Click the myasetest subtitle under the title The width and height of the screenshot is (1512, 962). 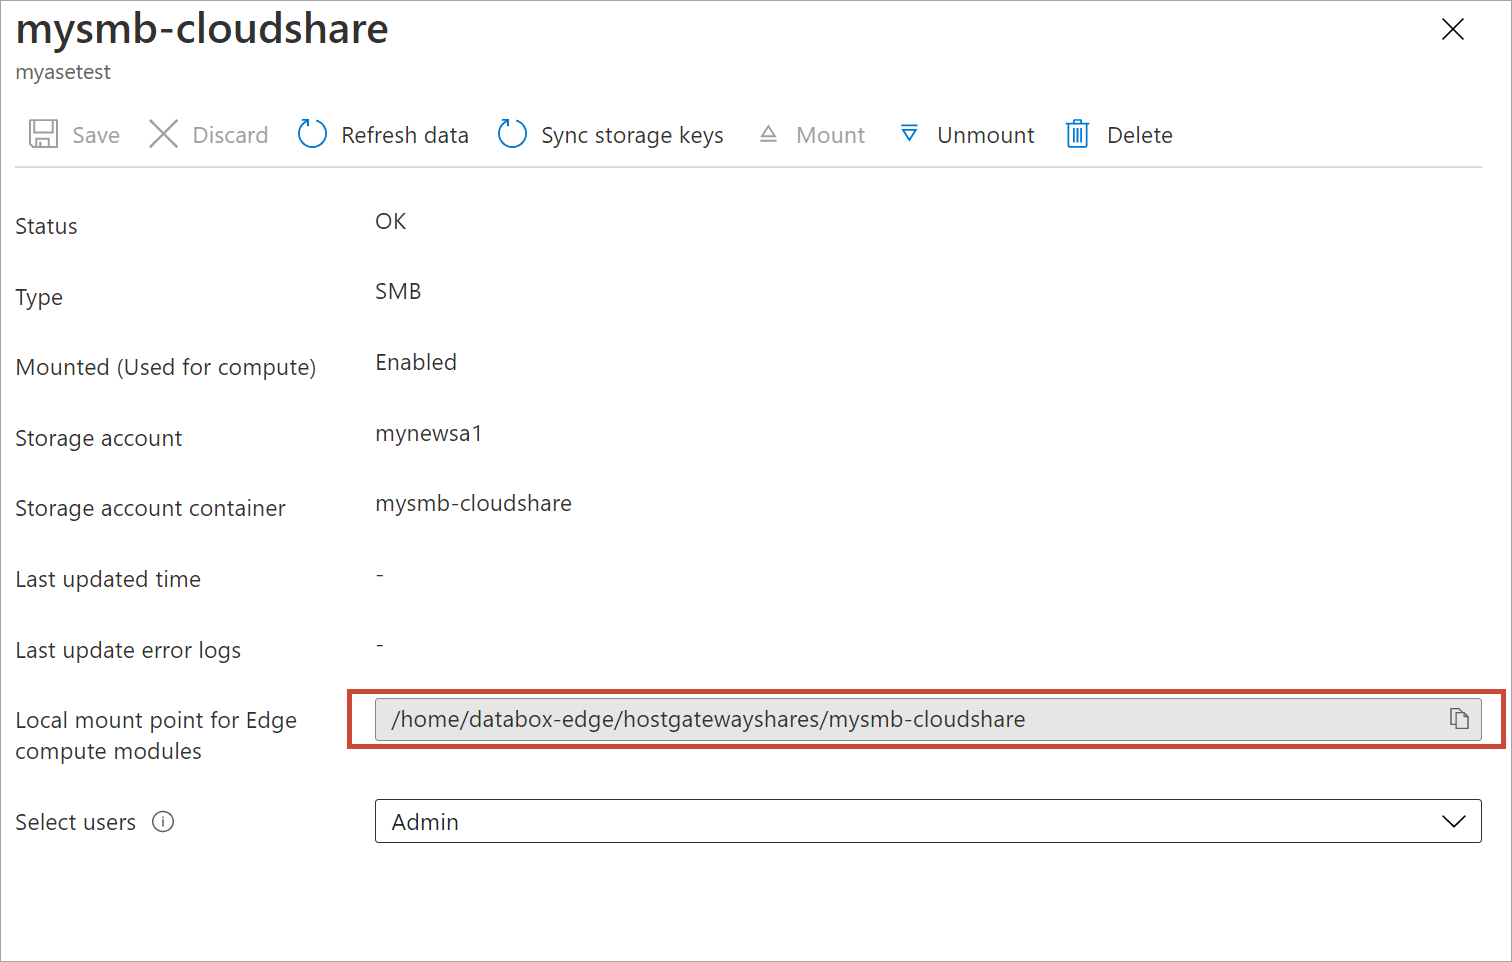click(x=63, y=72)
